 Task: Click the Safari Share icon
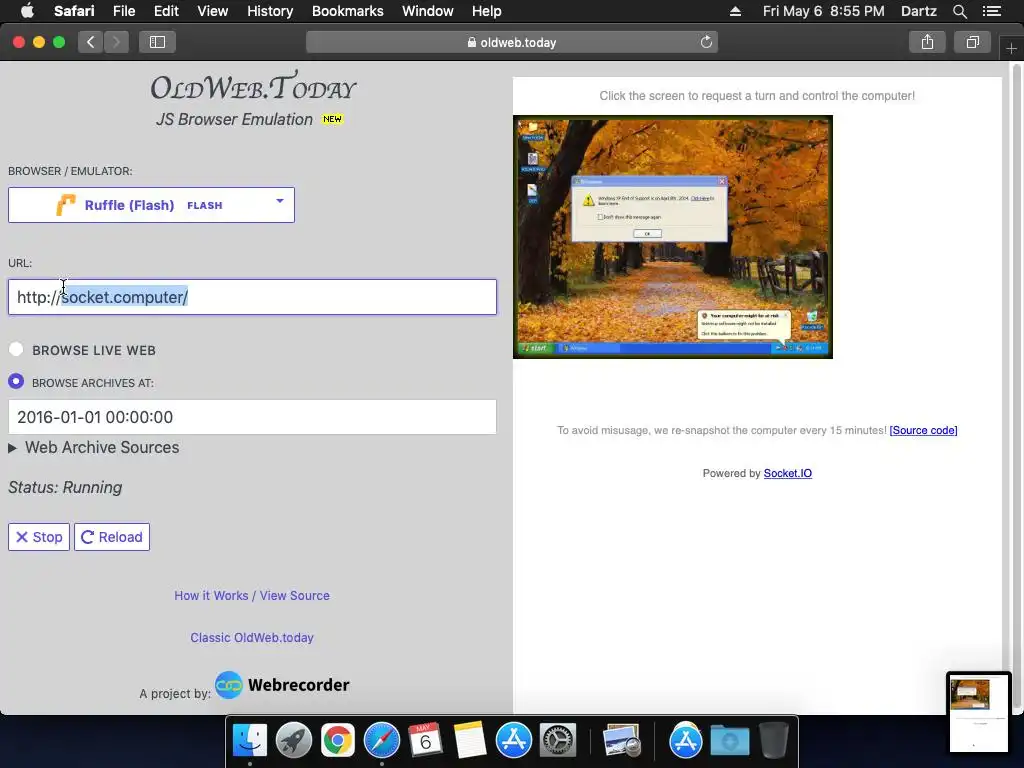(927, 42)
